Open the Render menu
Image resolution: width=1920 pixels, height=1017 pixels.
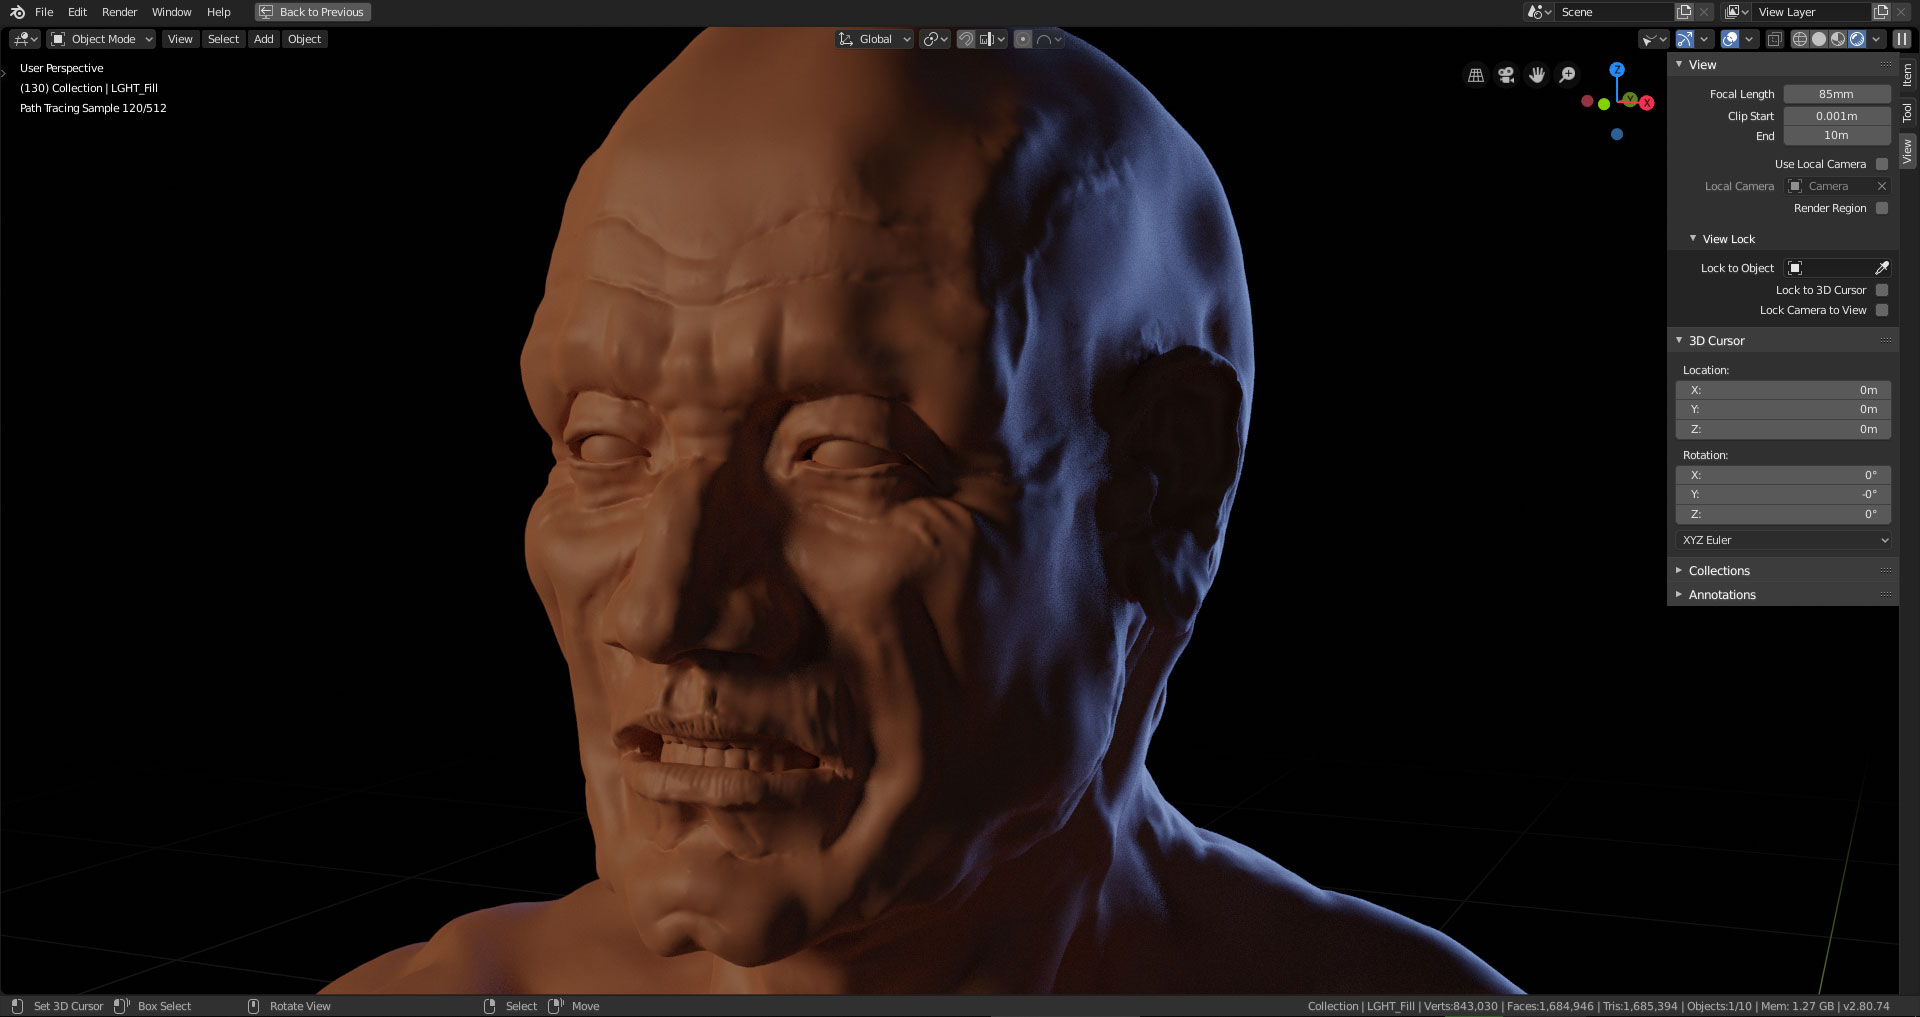pos(119,12)
